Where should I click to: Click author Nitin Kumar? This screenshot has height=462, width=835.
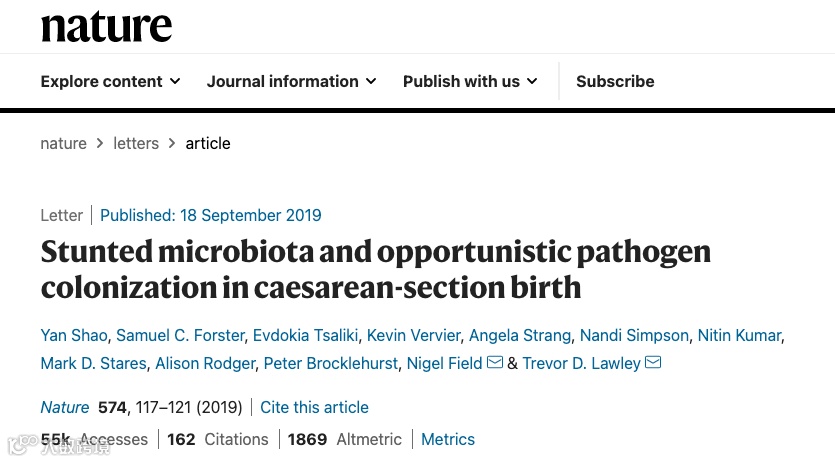pyautogui.click(x=740, y=335)
